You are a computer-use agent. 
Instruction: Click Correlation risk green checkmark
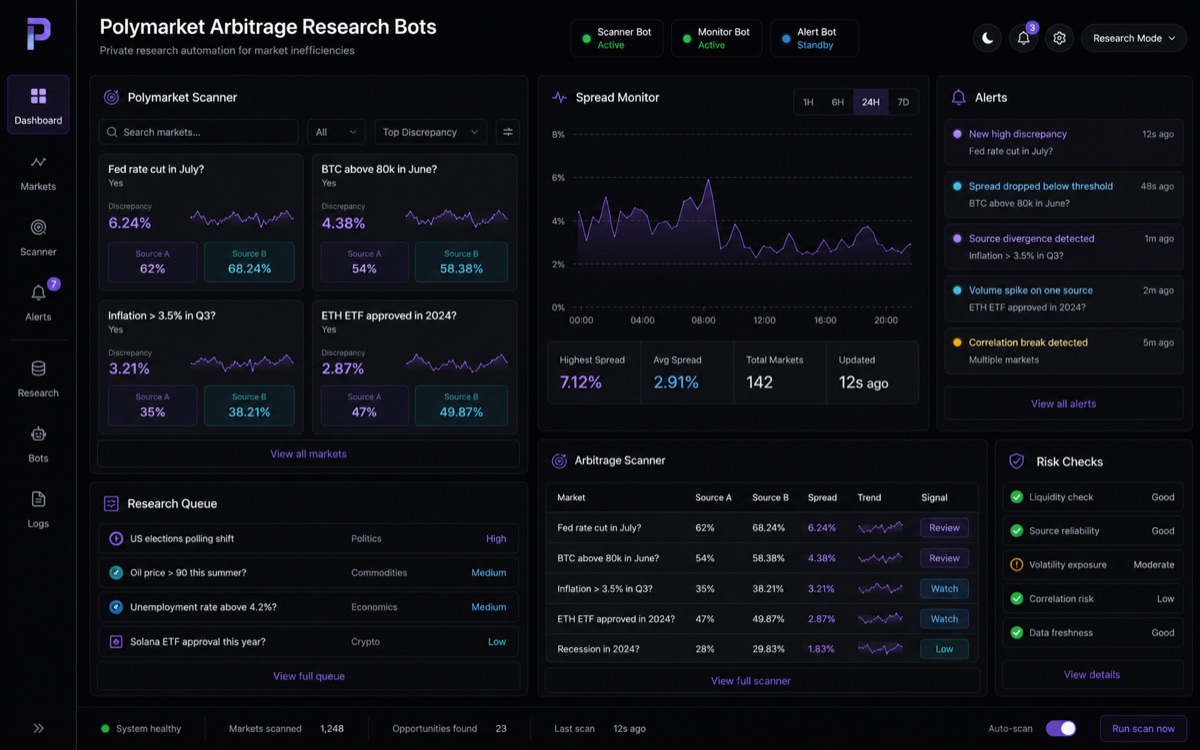point(1017,599)
